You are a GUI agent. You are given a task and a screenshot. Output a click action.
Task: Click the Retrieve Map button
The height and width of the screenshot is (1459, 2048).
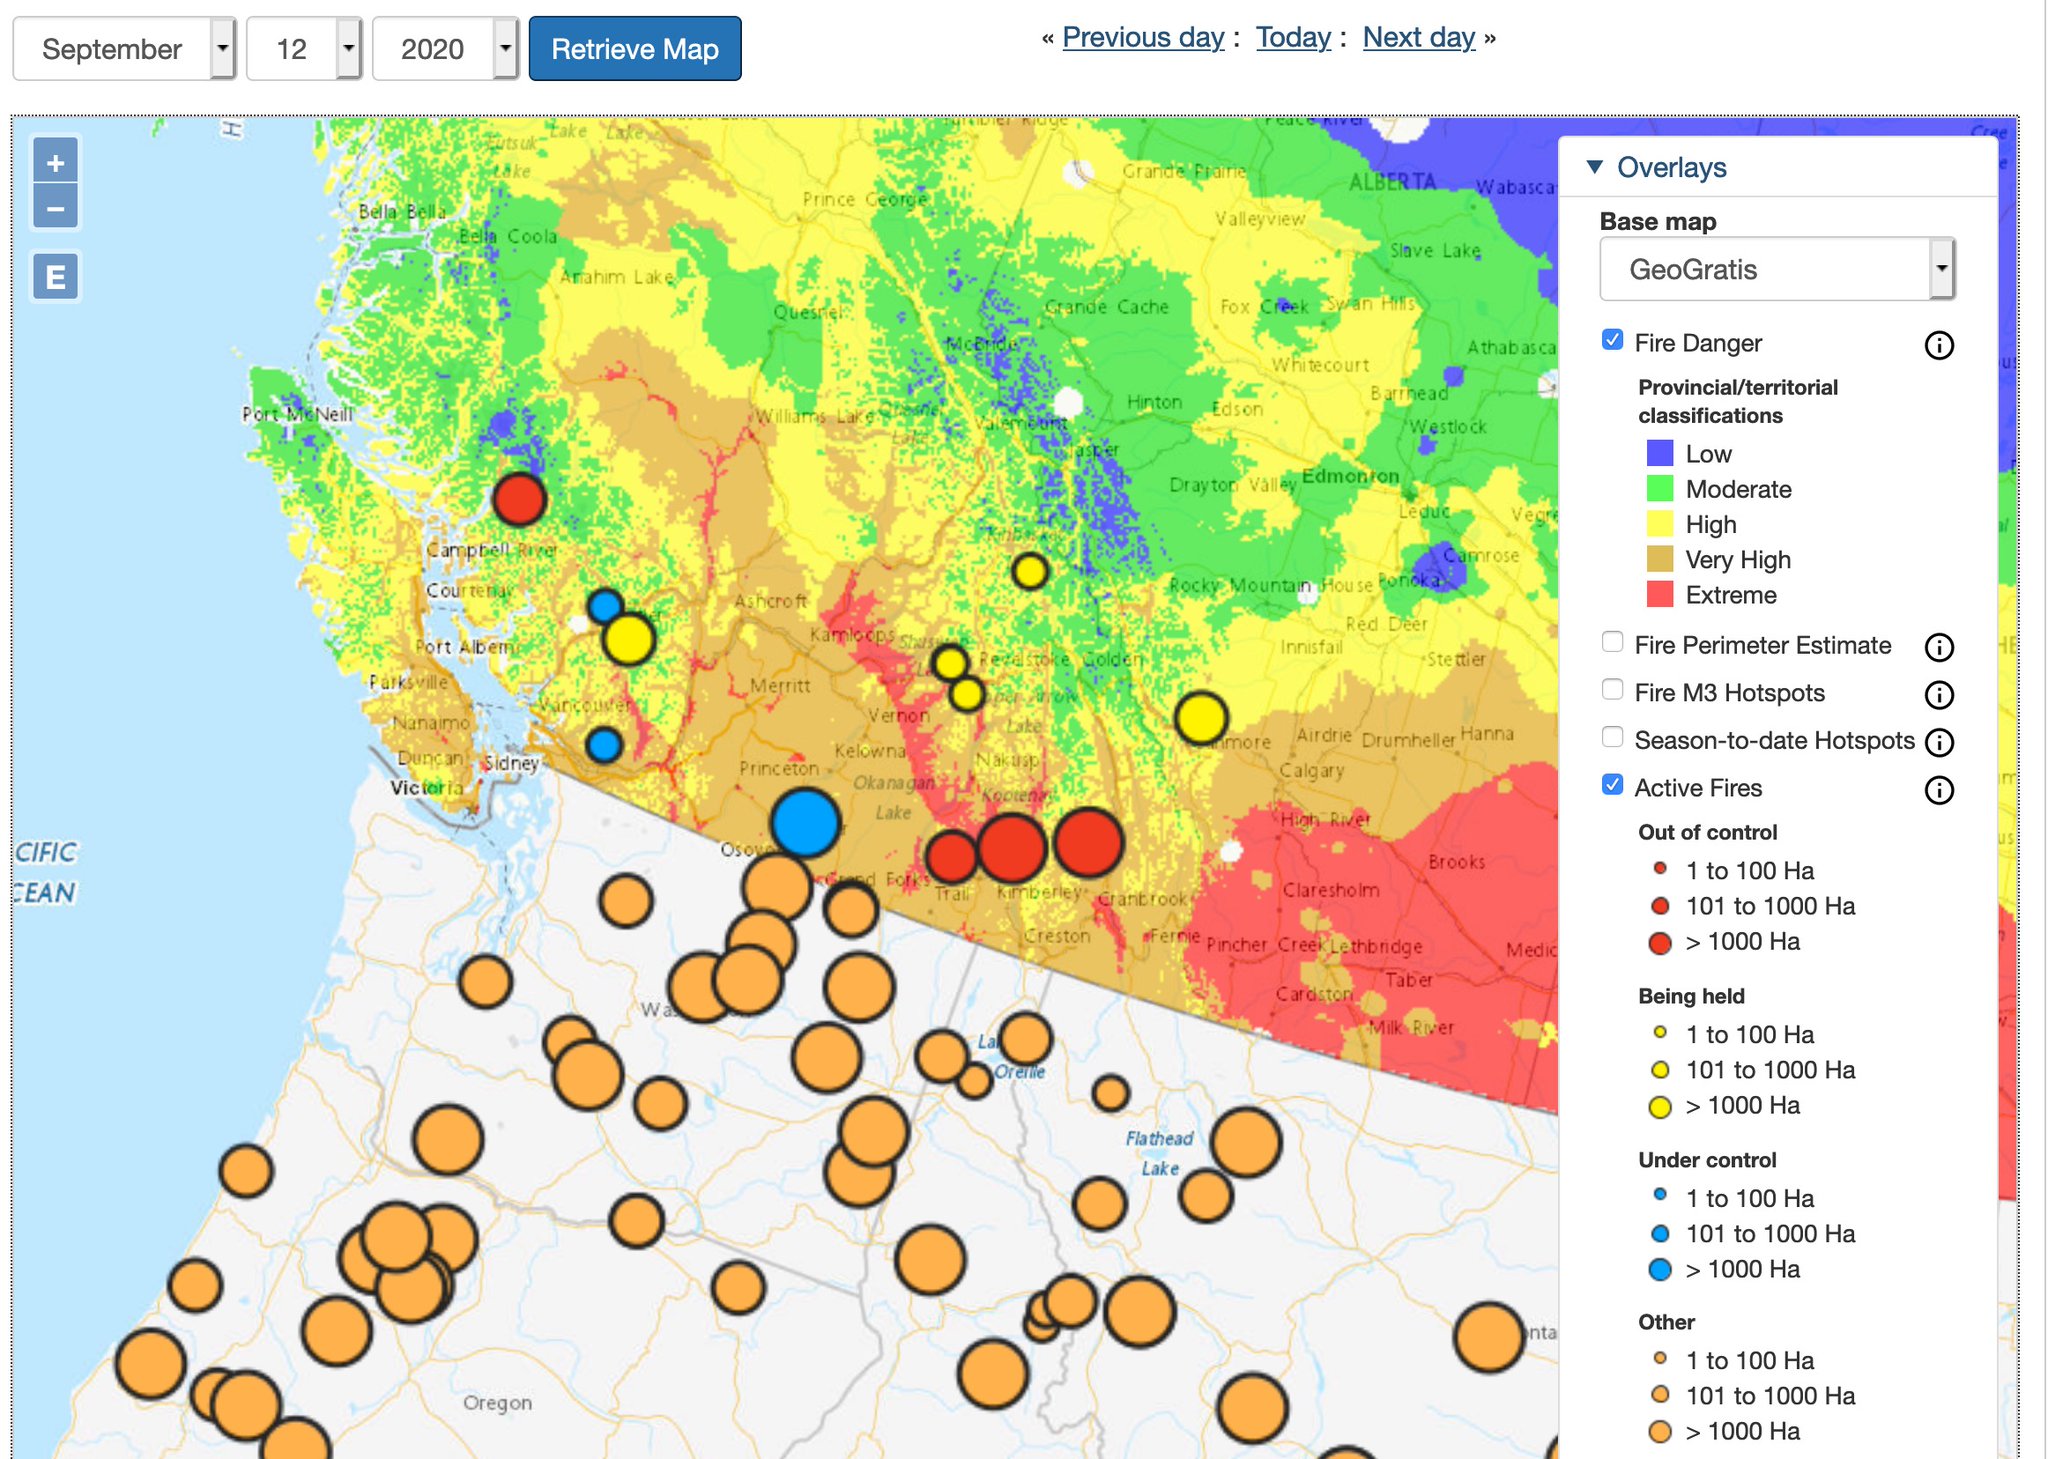coord(635,49)
